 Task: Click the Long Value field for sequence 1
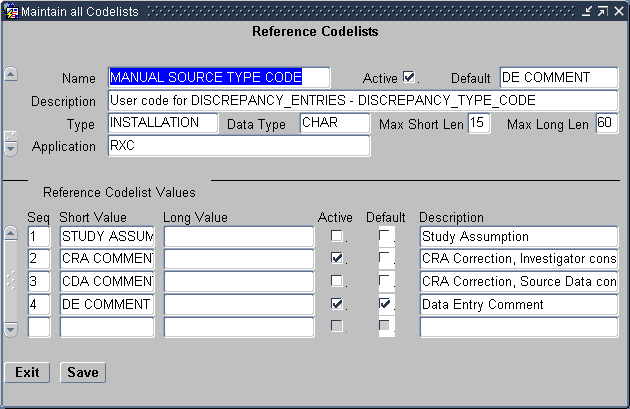pos(238,237)
